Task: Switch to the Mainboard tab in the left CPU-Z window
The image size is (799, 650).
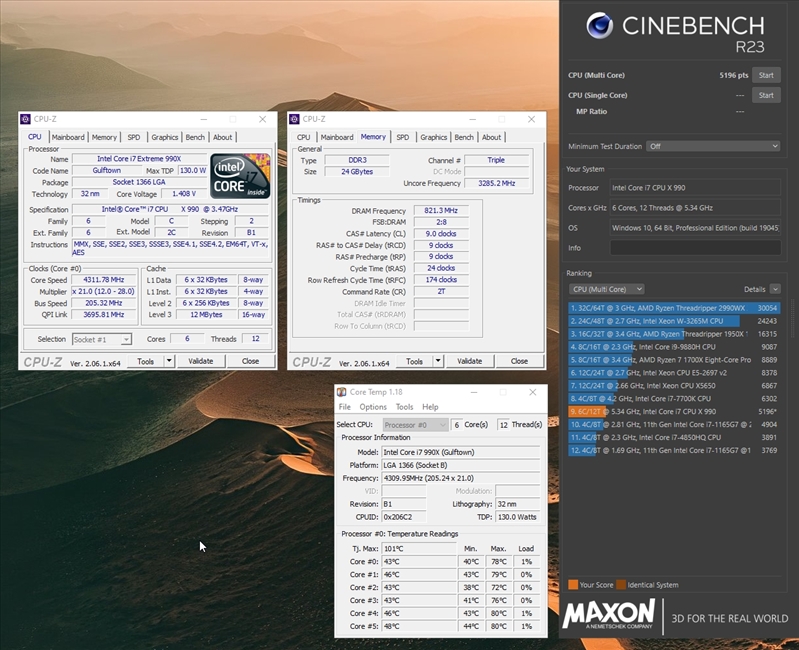Action: (68, 137)
